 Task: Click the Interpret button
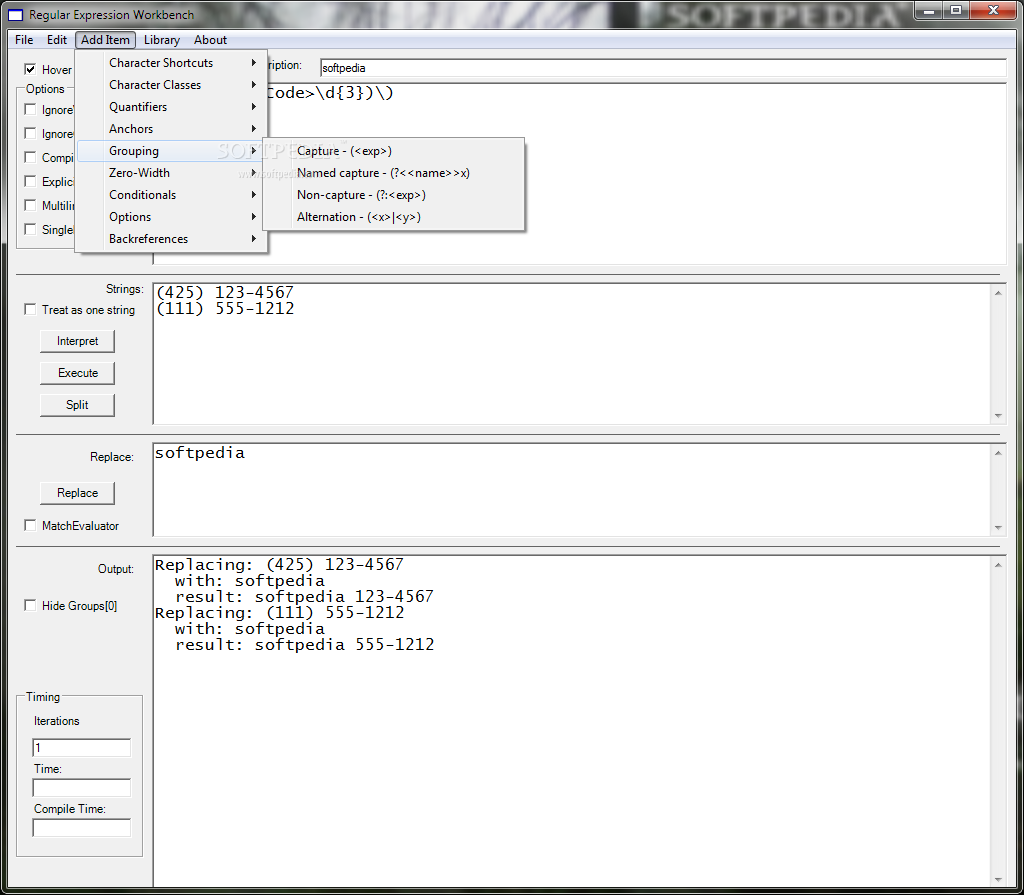(77, 341)
